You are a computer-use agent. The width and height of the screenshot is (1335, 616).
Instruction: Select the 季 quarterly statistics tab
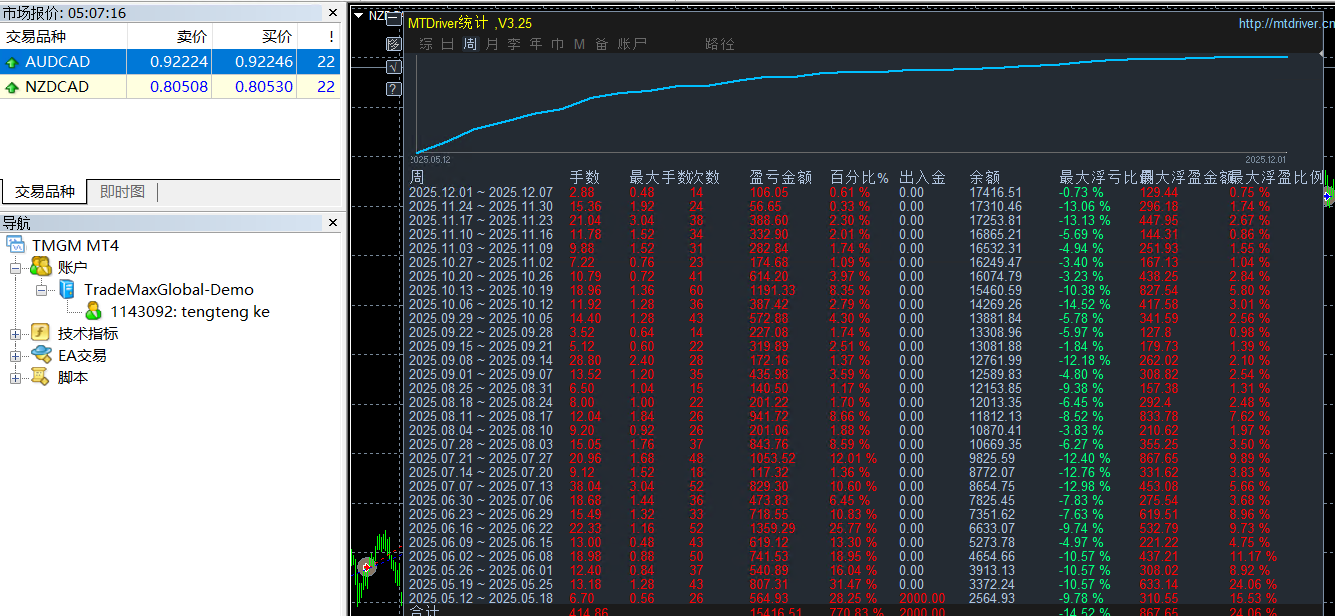tap(513, 44)
